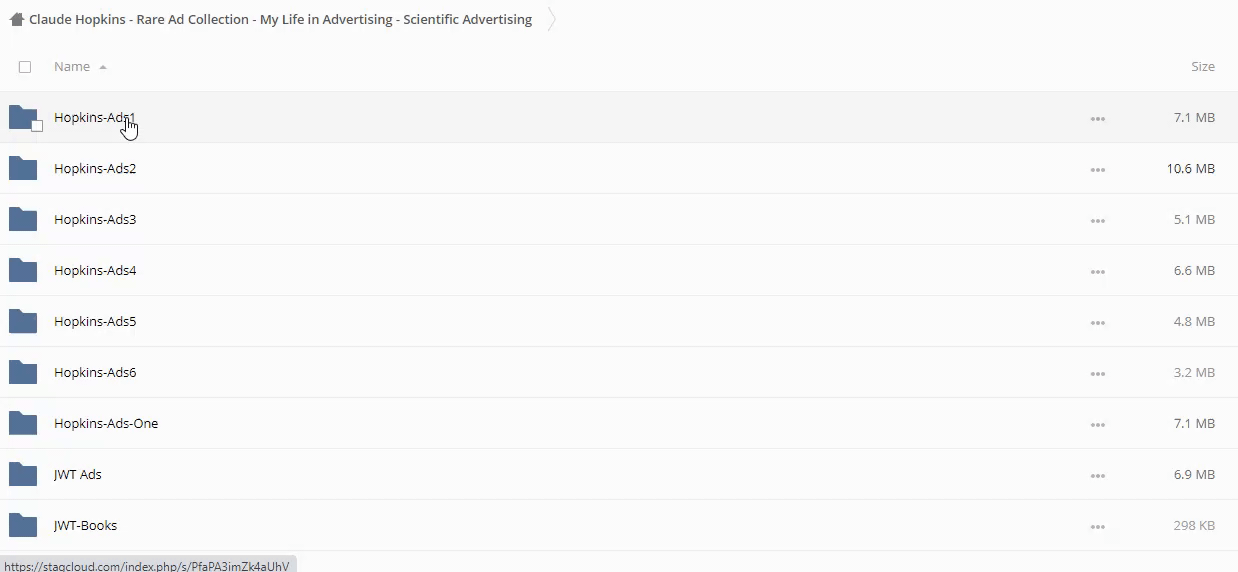1238x572 pixels.
Task: Open the JWT Ads folder
Action: (78, 474)
